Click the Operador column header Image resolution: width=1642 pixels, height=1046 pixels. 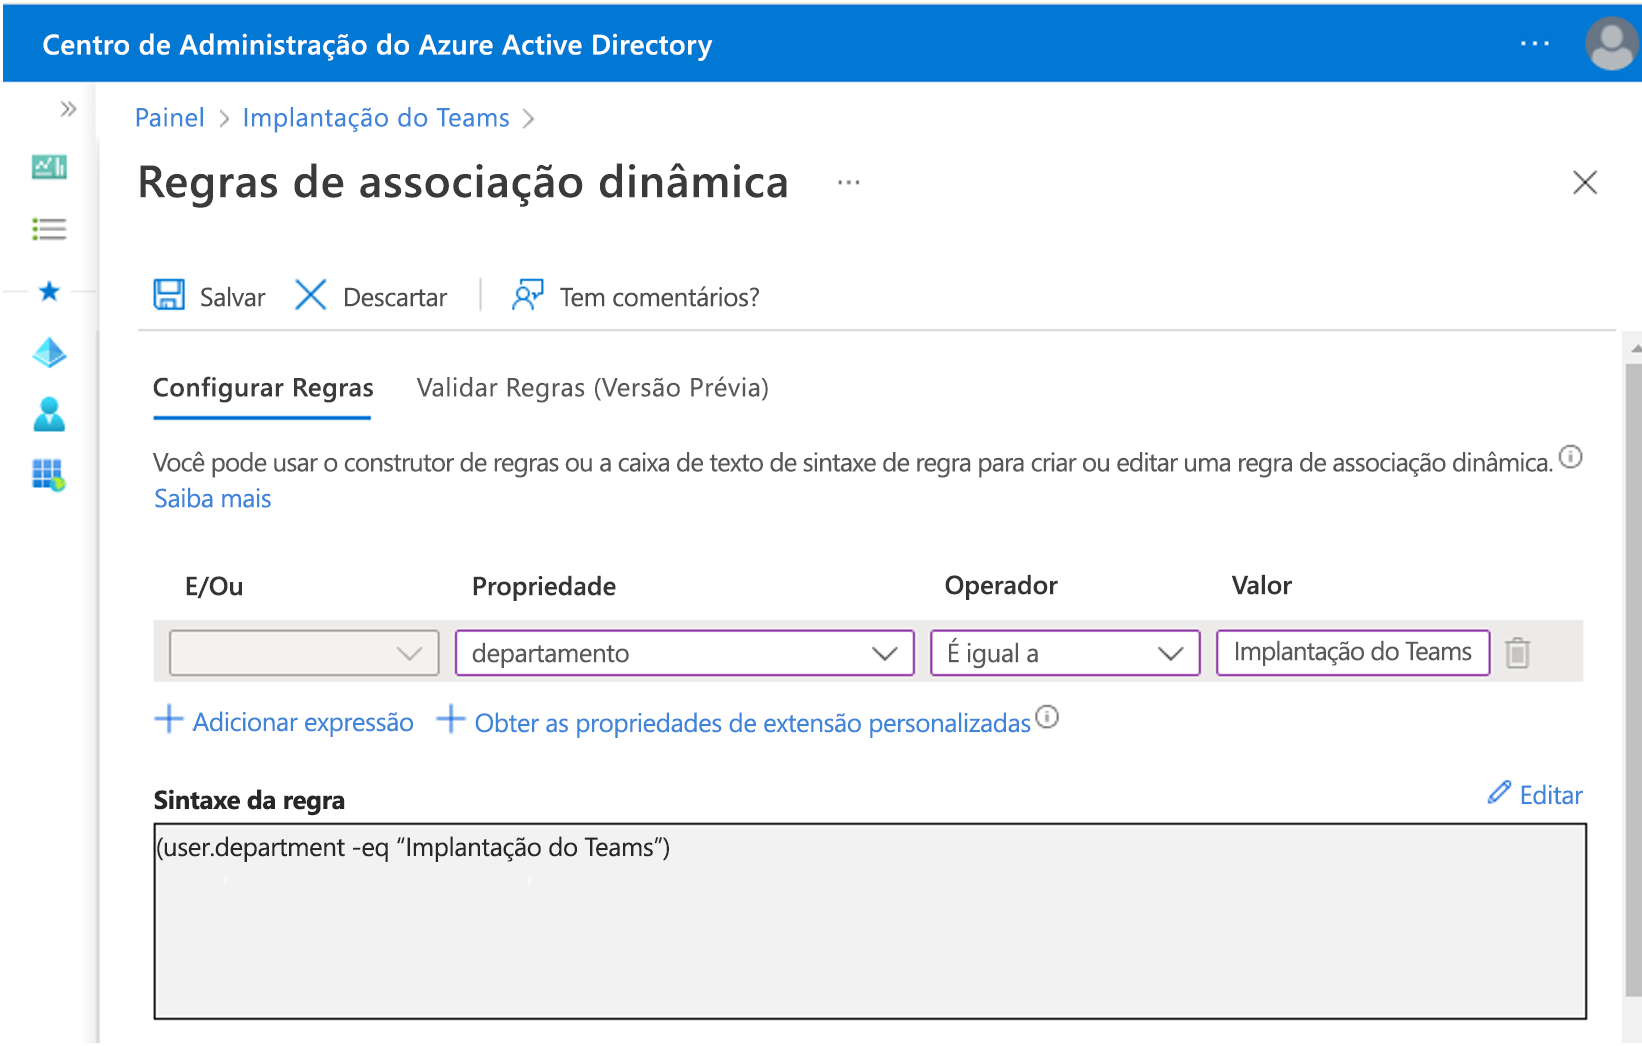coord(1001,585)
